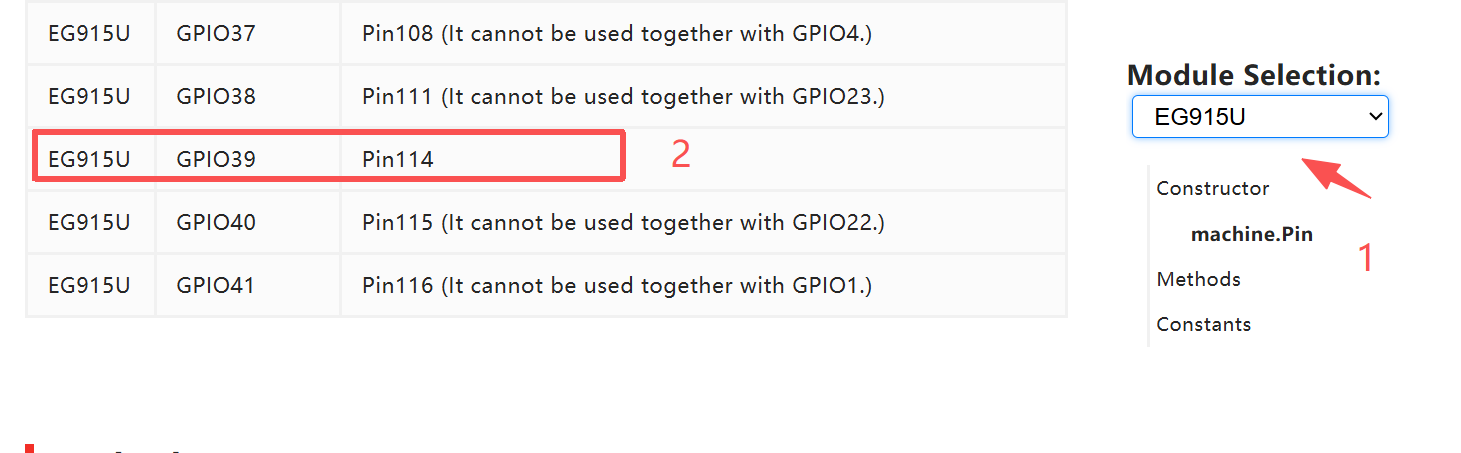1461x453 pixels.
Task: Click the Pin115 description cell
Action: 623,222
